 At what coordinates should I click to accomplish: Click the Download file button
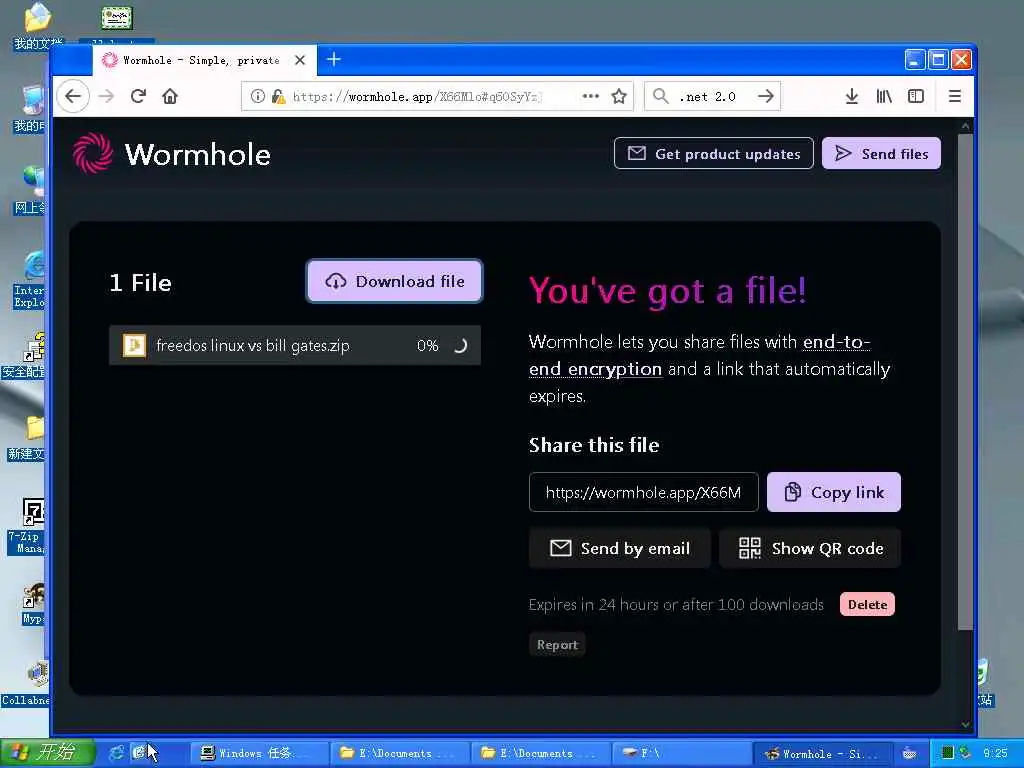pos(394,281)
